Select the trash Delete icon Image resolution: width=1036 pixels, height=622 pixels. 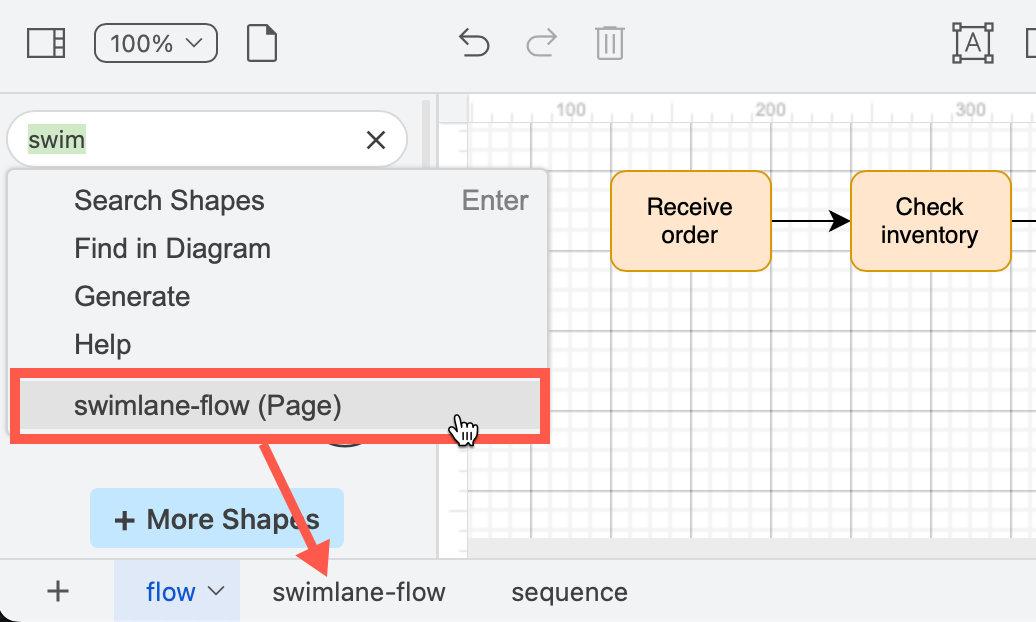(610, 42)
